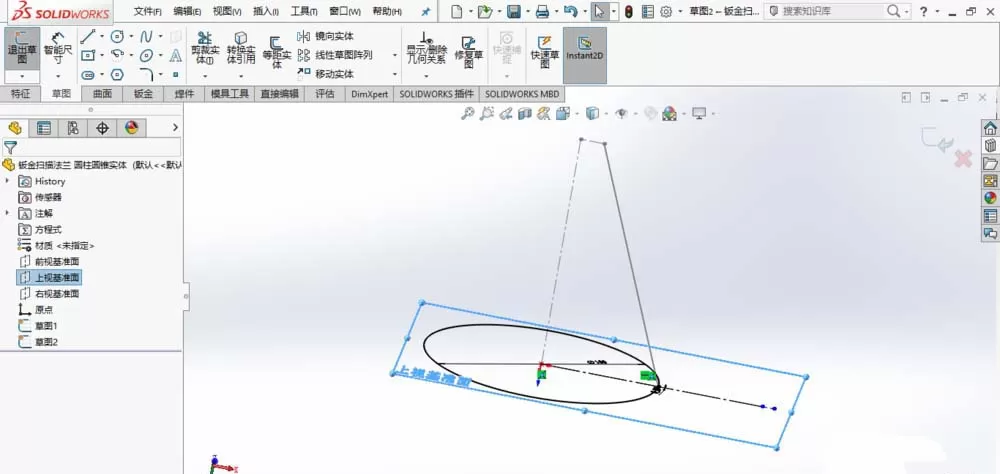Open the 编辑(E) menu
The width and height of the screenshot is (1000, 474).
point(187,11)
